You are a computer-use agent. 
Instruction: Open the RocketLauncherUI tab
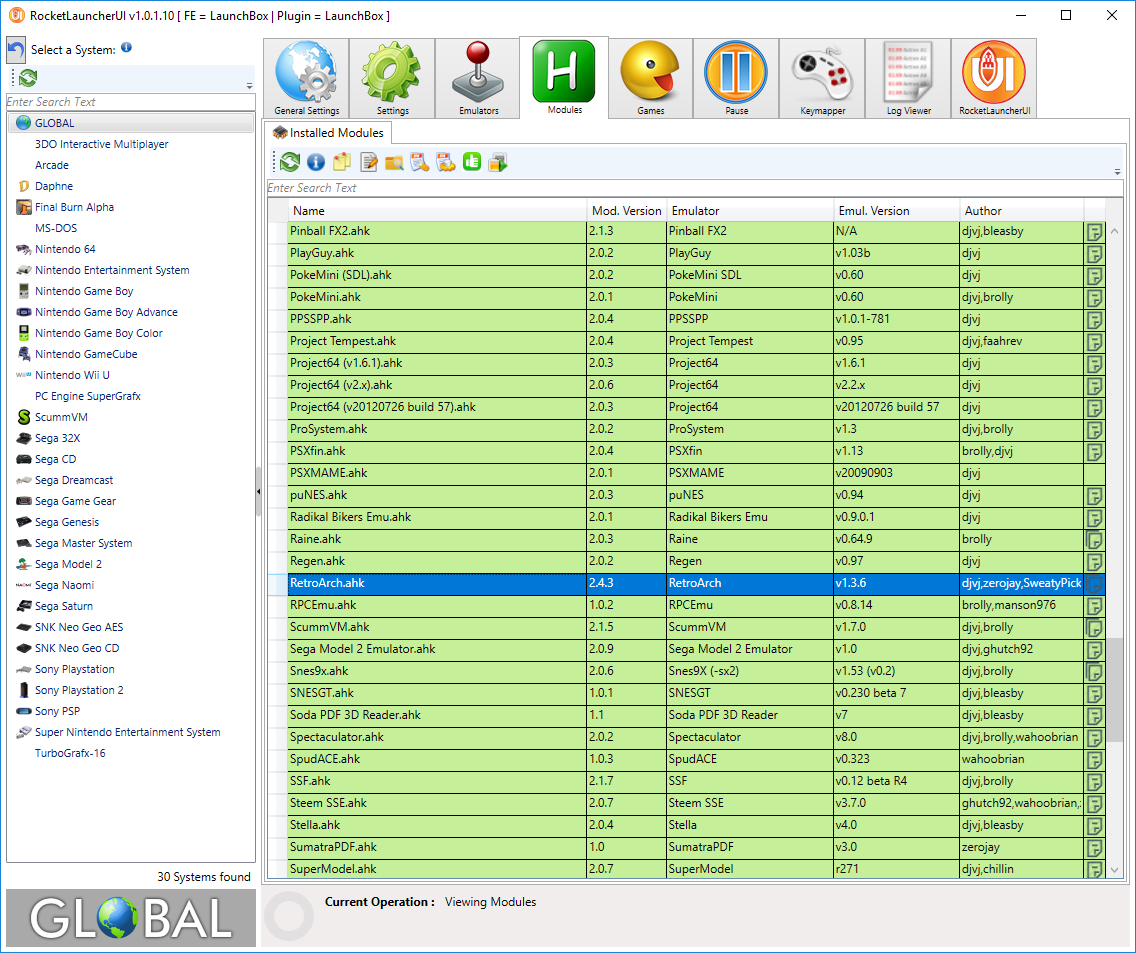click(x=994, y=78)
